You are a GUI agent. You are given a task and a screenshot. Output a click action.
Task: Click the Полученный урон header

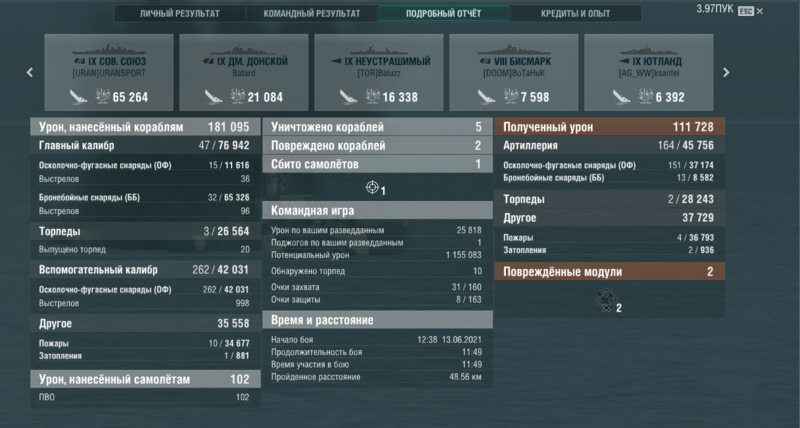pos(606,128)
